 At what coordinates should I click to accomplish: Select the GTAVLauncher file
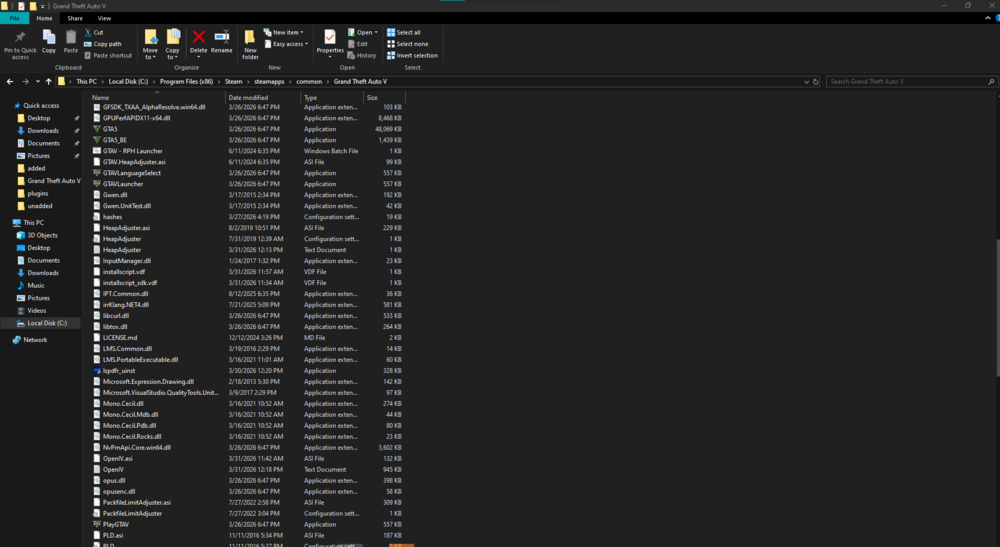tap(123, 184)
